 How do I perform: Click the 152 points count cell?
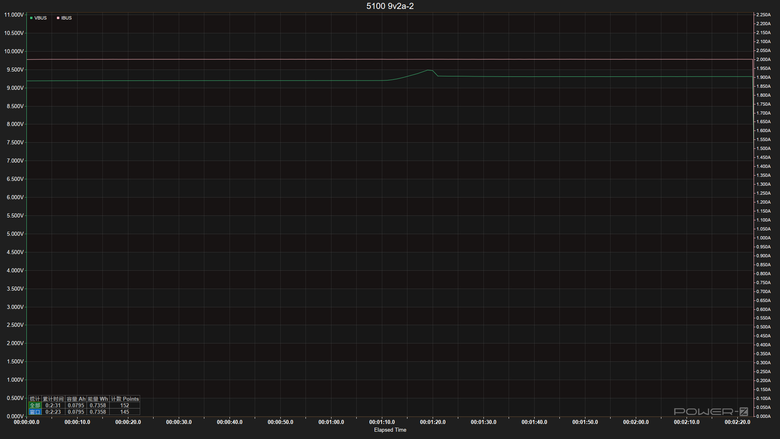point(124,405)
